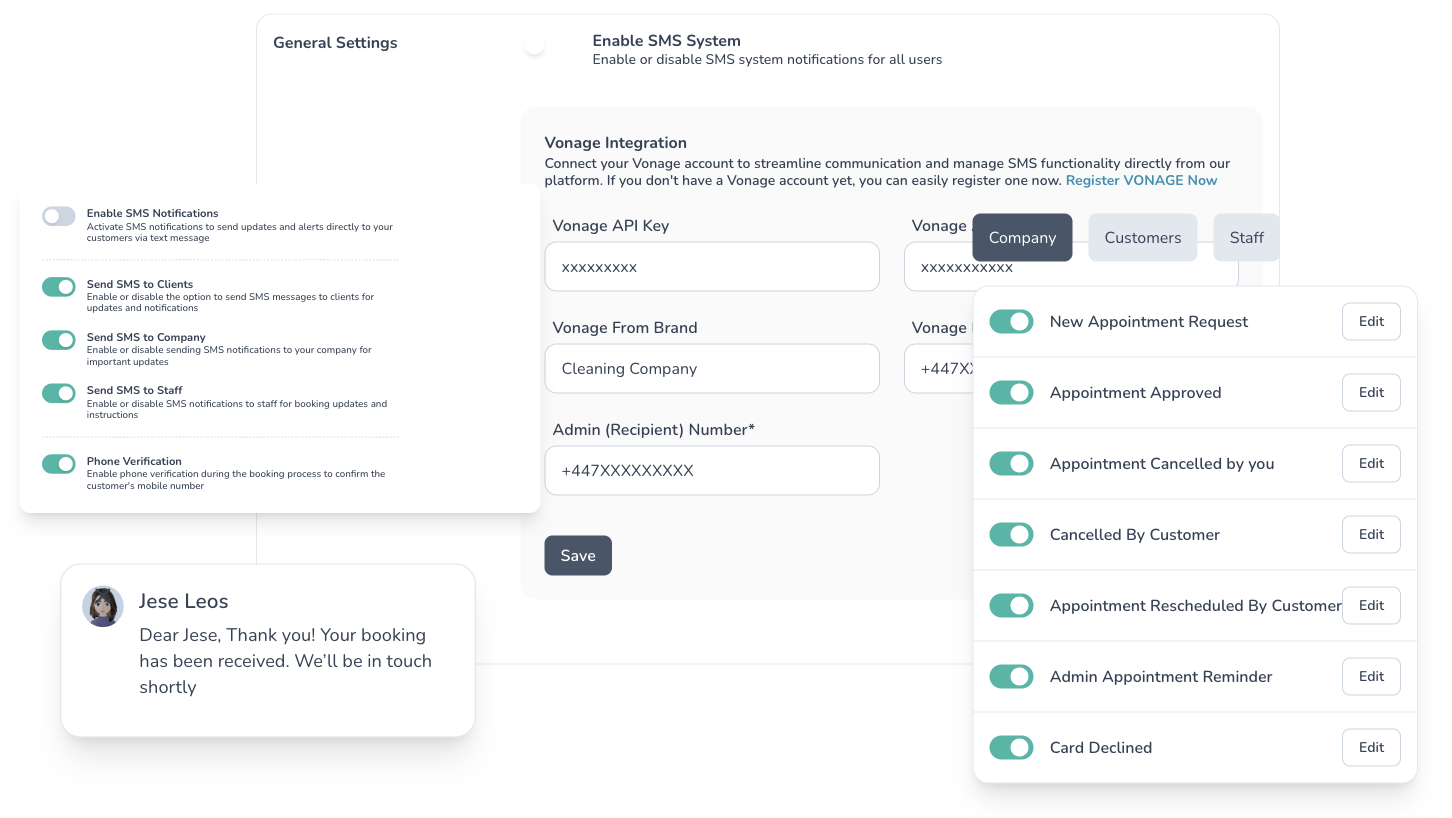
Task: Switch to the Customers tab
Action: pyautogui.click(x=1143, y=238)
